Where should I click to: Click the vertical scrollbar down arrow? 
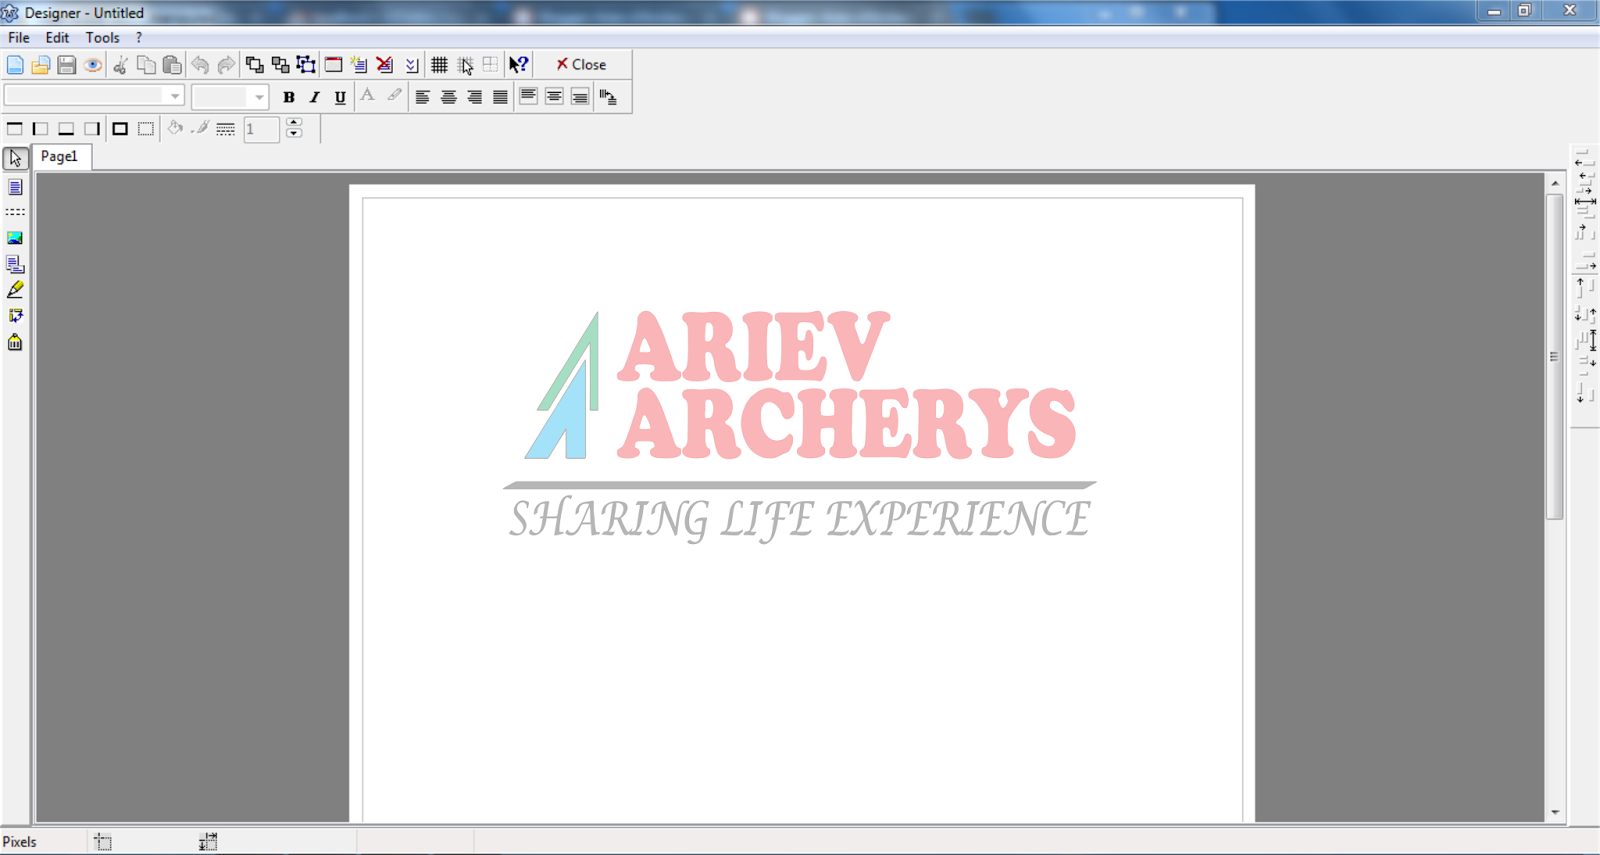coord(1555,813)
